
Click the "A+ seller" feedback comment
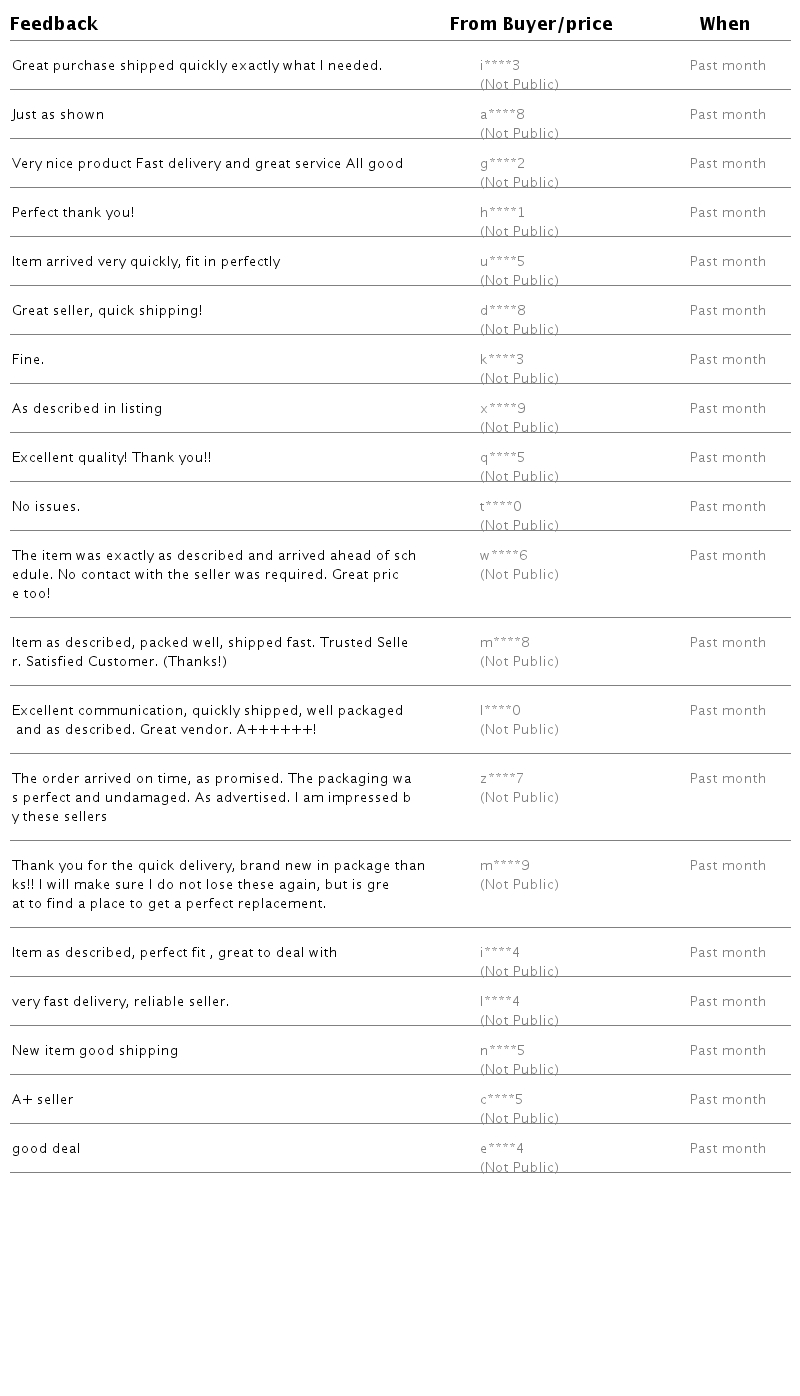(43, 1100)
